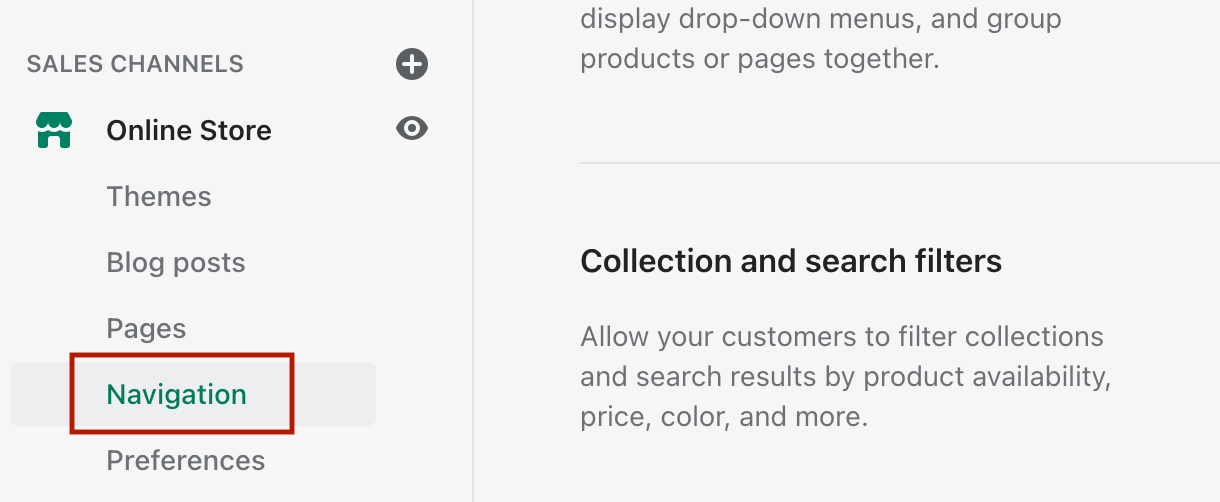1220x502 pixels.
Task: Click the gray Navigation row background right of label
Action: click(x=335, y=394)
